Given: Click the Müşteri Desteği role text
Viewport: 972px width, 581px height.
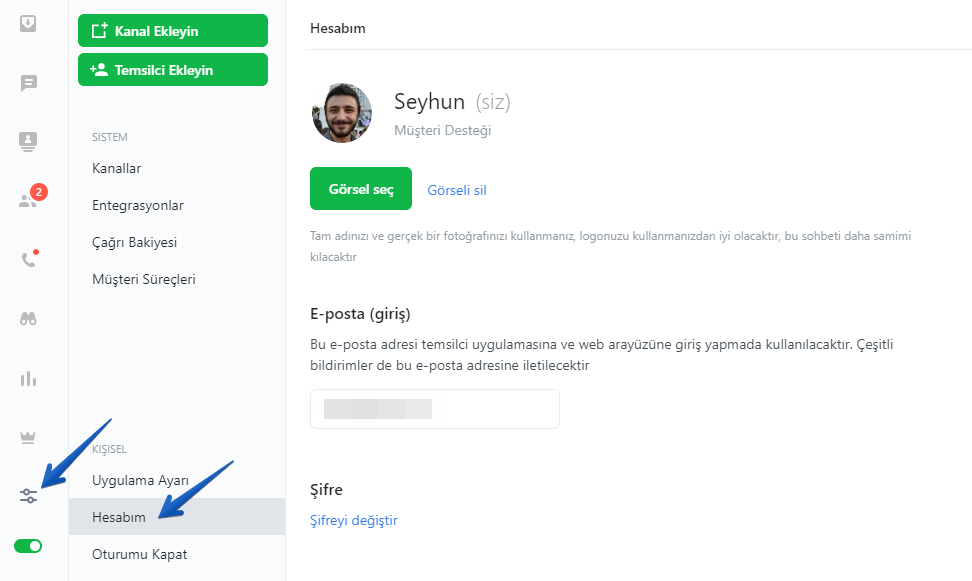Looking at the screenshot, I should (443, 130).
